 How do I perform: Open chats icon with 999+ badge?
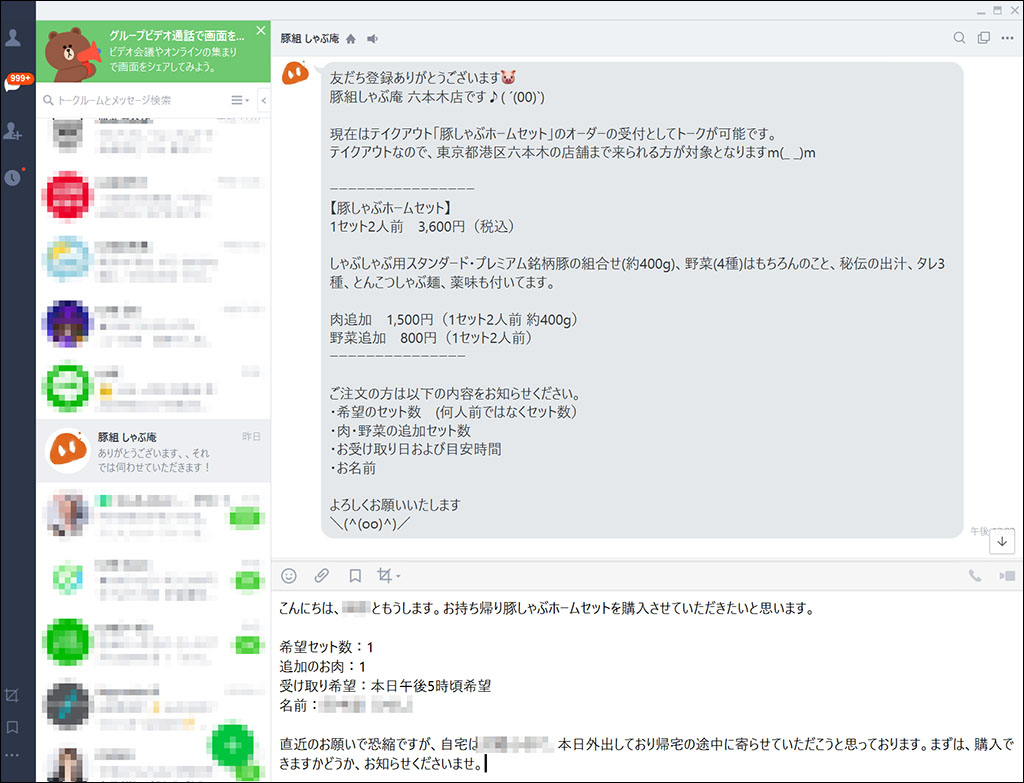[16, 83]
